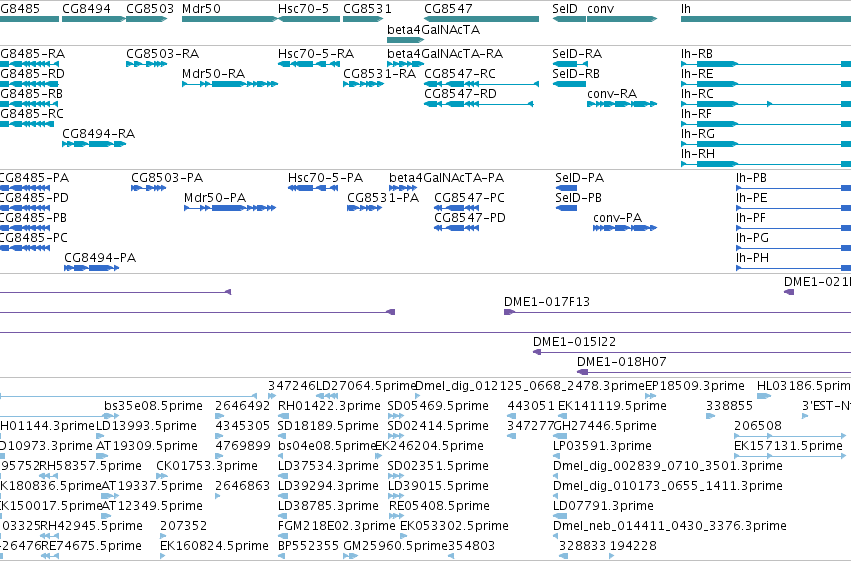The height and width of the screenshot is (561, 851).
Task: Select the Ih-RB transcript label
Action: point(697,54)
